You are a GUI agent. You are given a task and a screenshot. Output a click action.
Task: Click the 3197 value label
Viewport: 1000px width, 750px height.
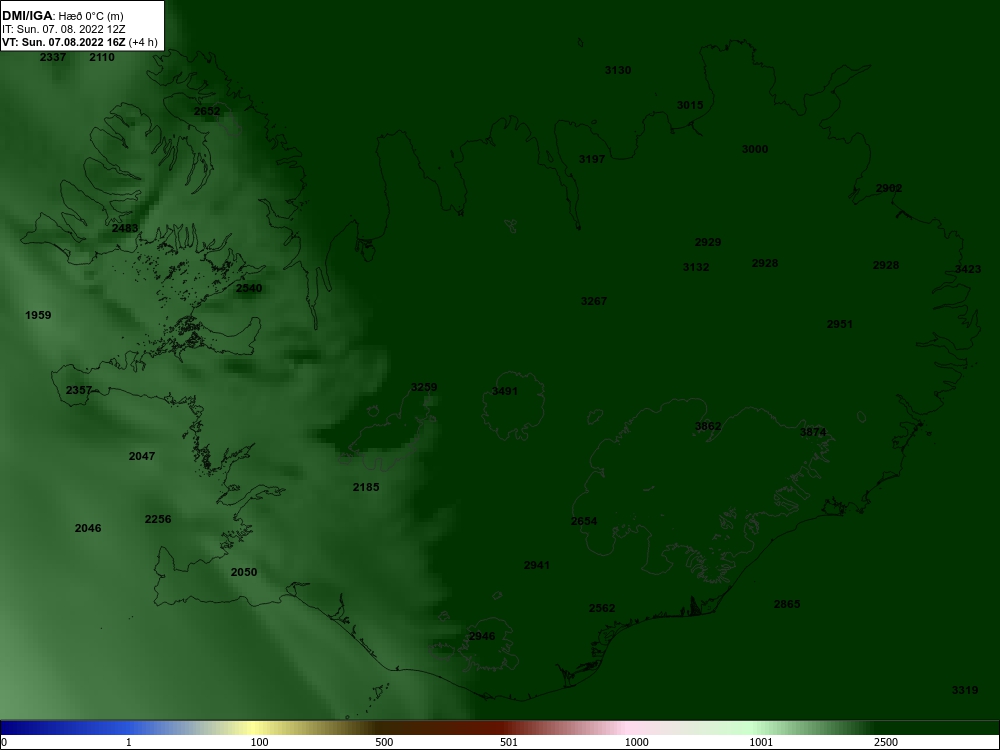tap(592, 159)
